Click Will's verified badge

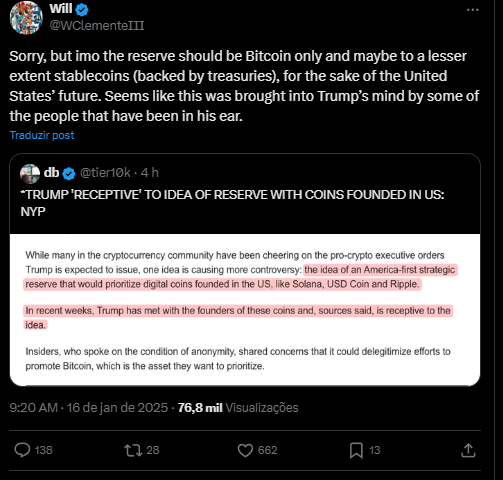82,10
